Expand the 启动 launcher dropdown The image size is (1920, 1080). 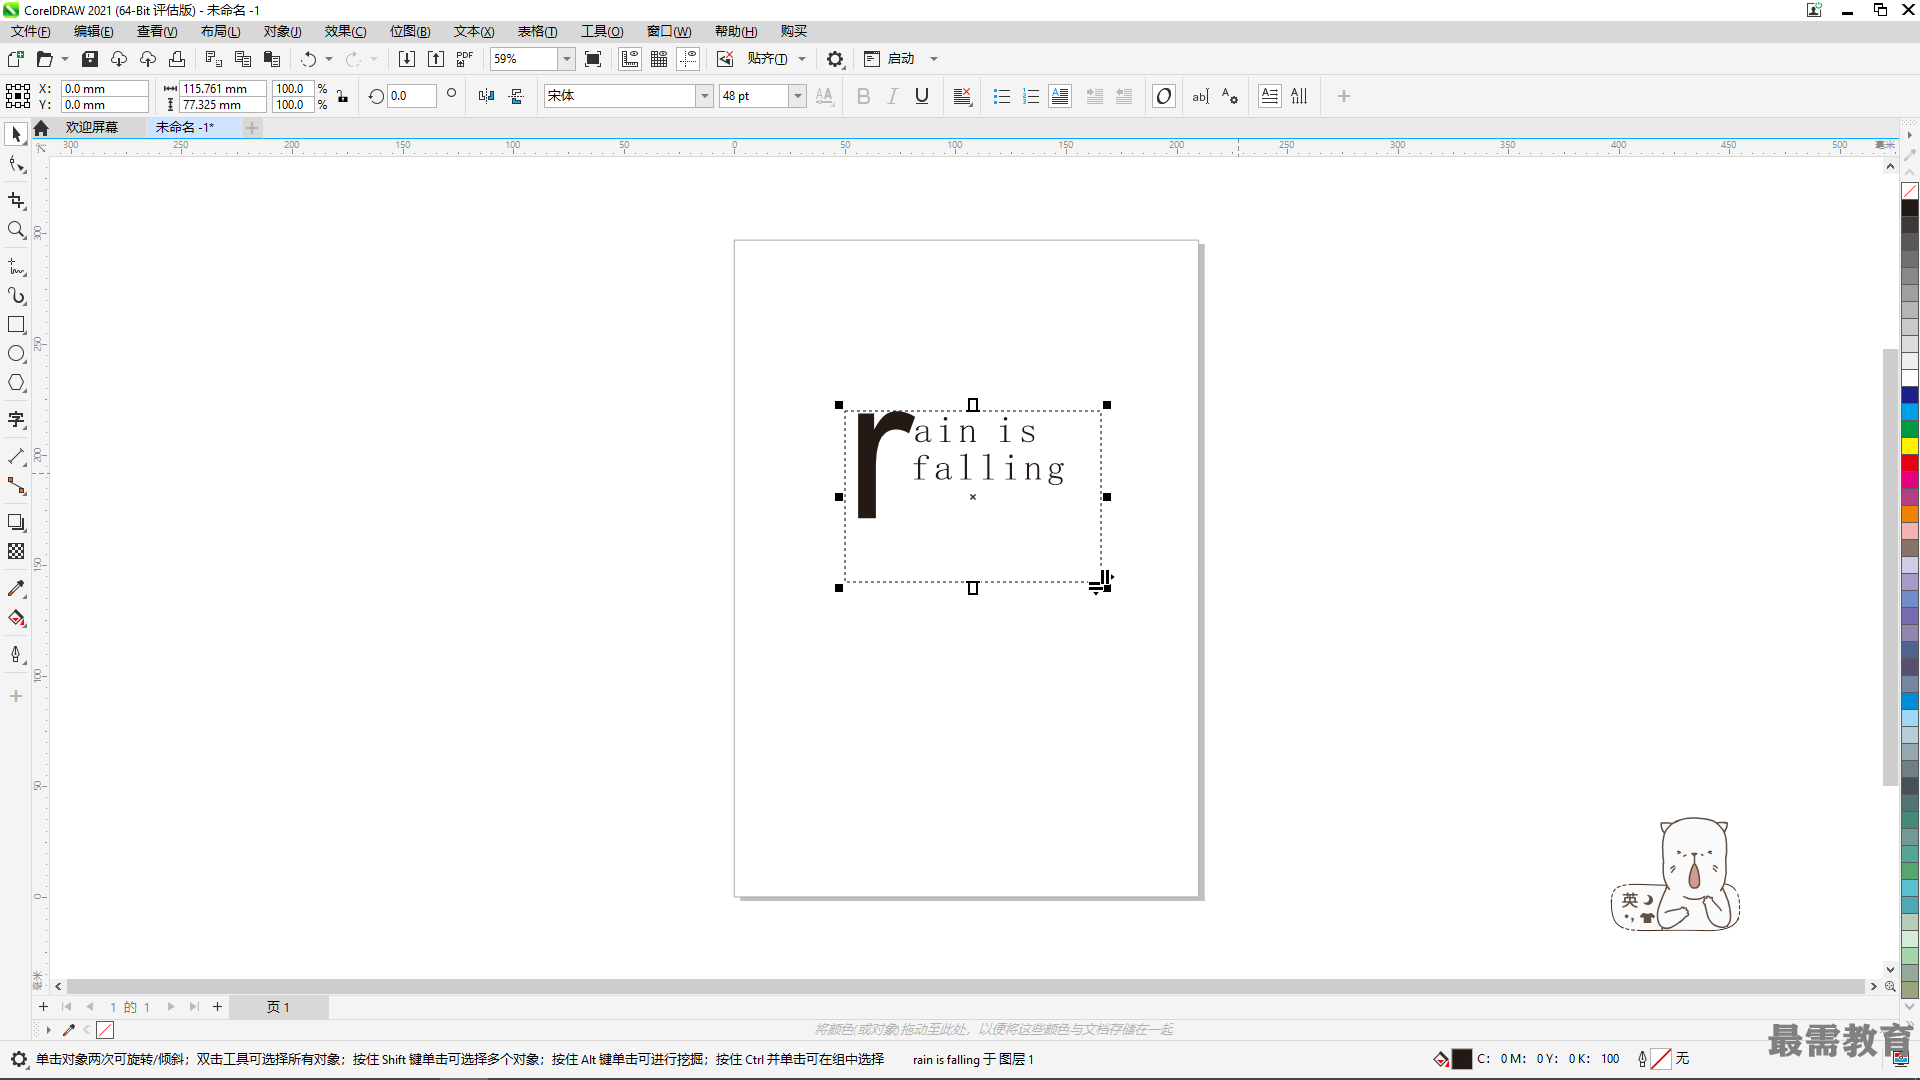click(934, 59)
